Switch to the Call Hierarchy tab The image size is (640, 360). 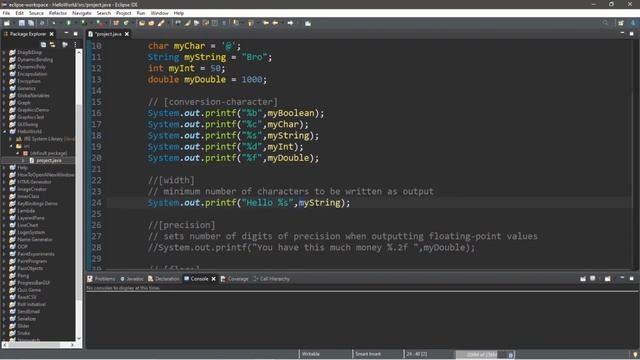click(x=271, y=279)
